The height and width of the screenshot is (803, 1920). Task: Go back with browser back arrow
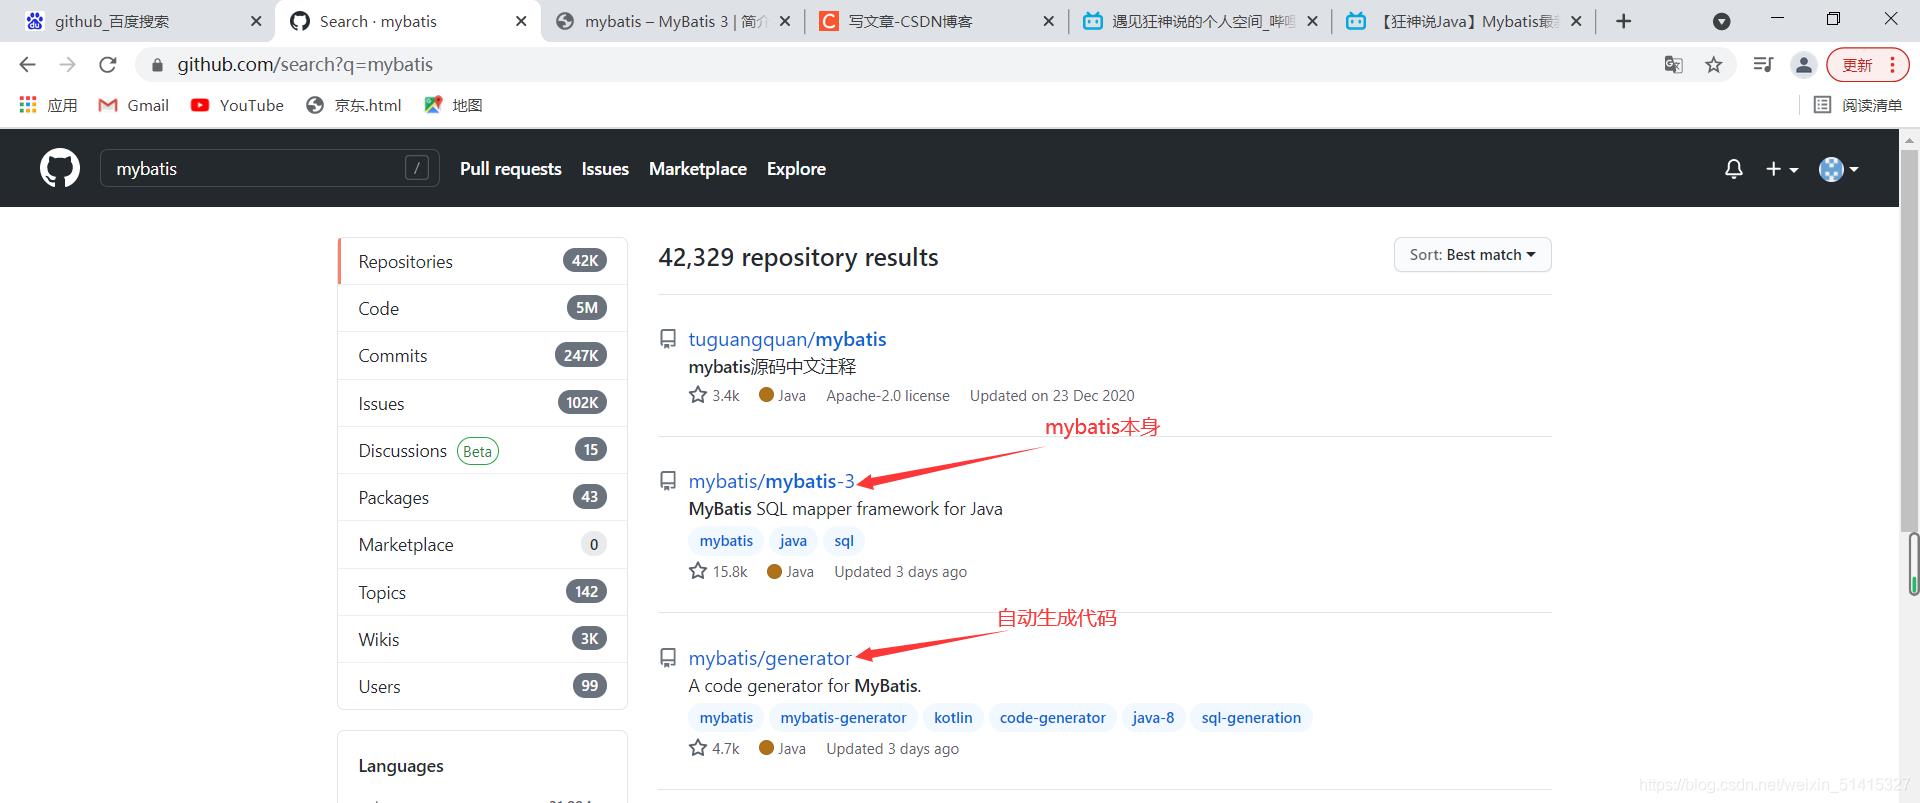click(27, 64)
